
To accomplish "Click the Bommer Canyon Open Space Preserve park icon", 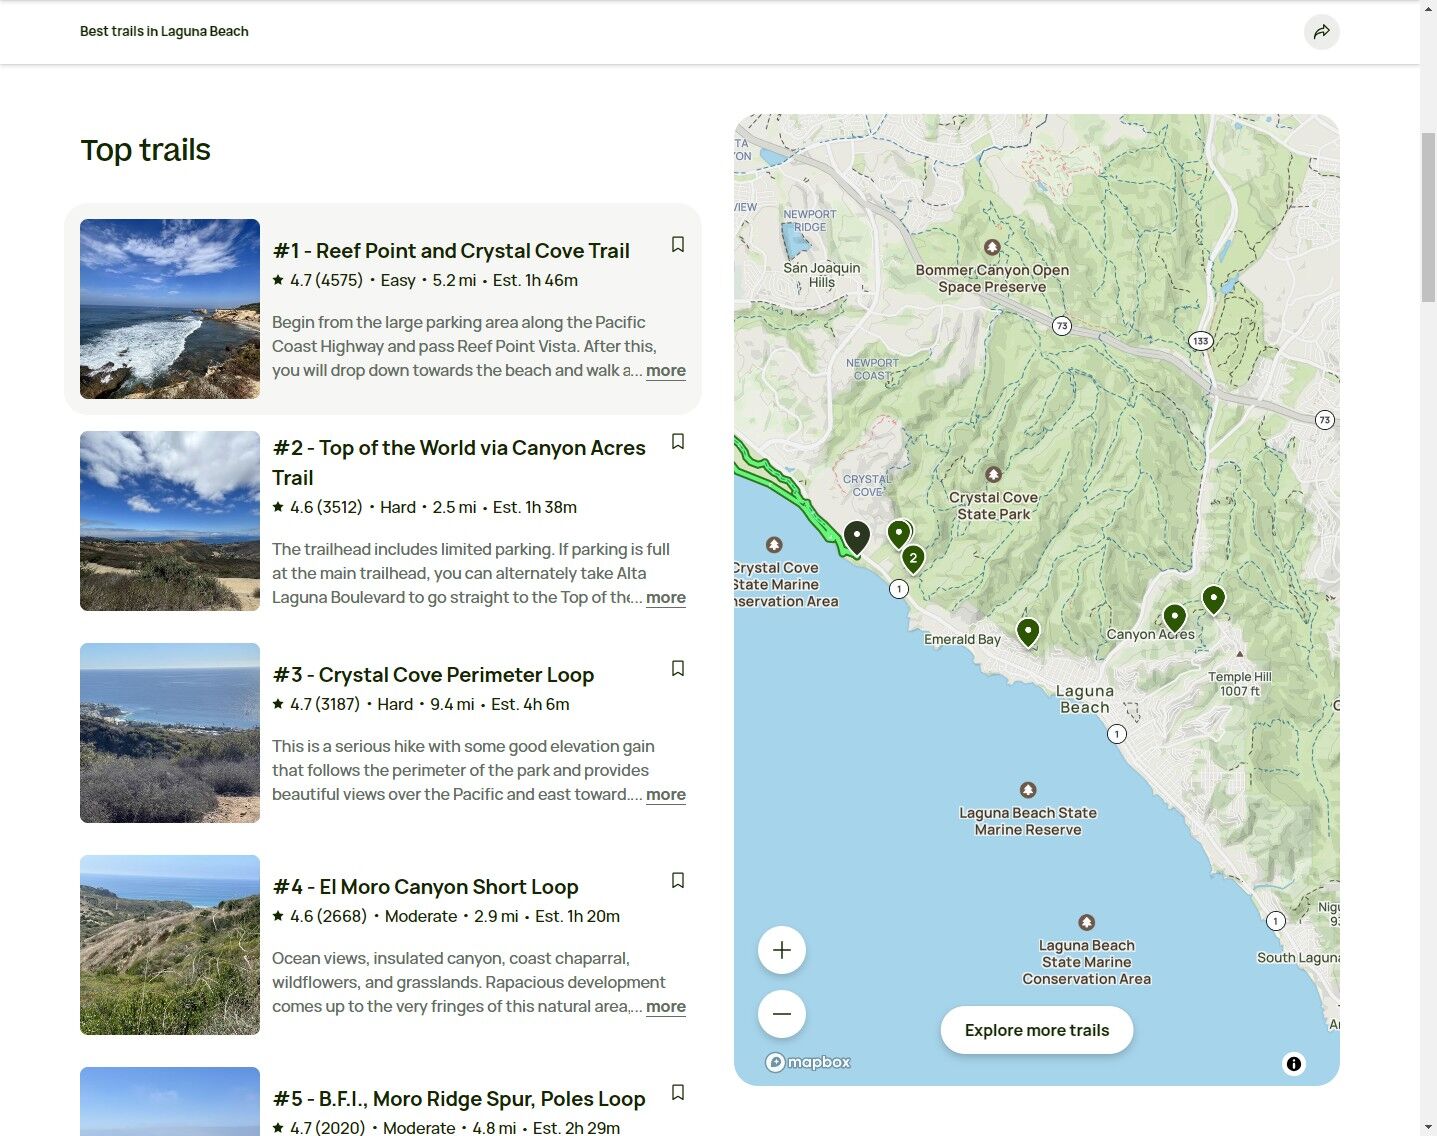I will [x=992, y=247].
